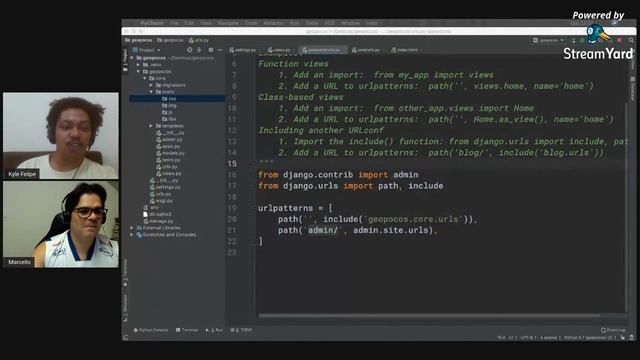The image size is (640, 360).
Task: Collapse the inner geopocos package folder
Action: [138, 71]
